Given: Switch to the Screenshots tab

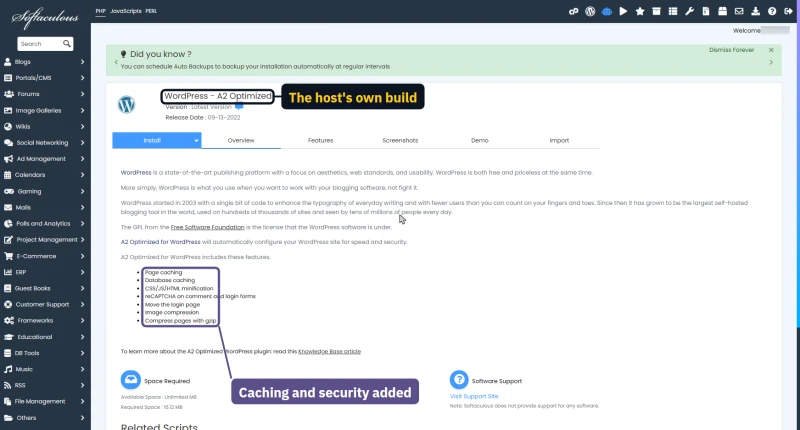Looking at the screenshot, I should coord(400,140).
